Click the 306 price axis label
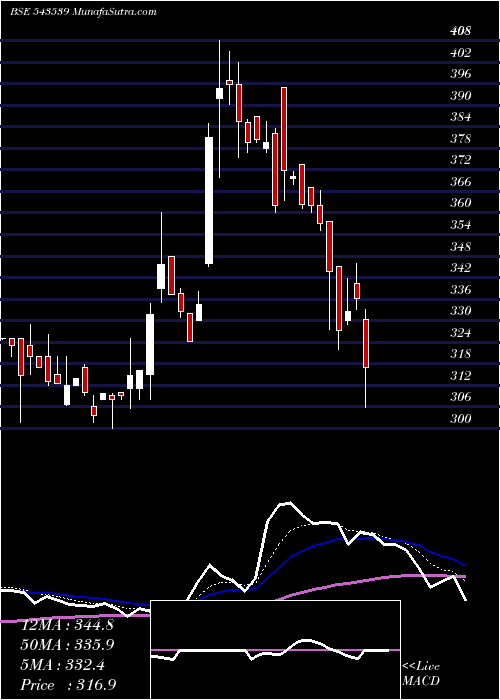Viewport: 500px width, 700px height. 461,397
